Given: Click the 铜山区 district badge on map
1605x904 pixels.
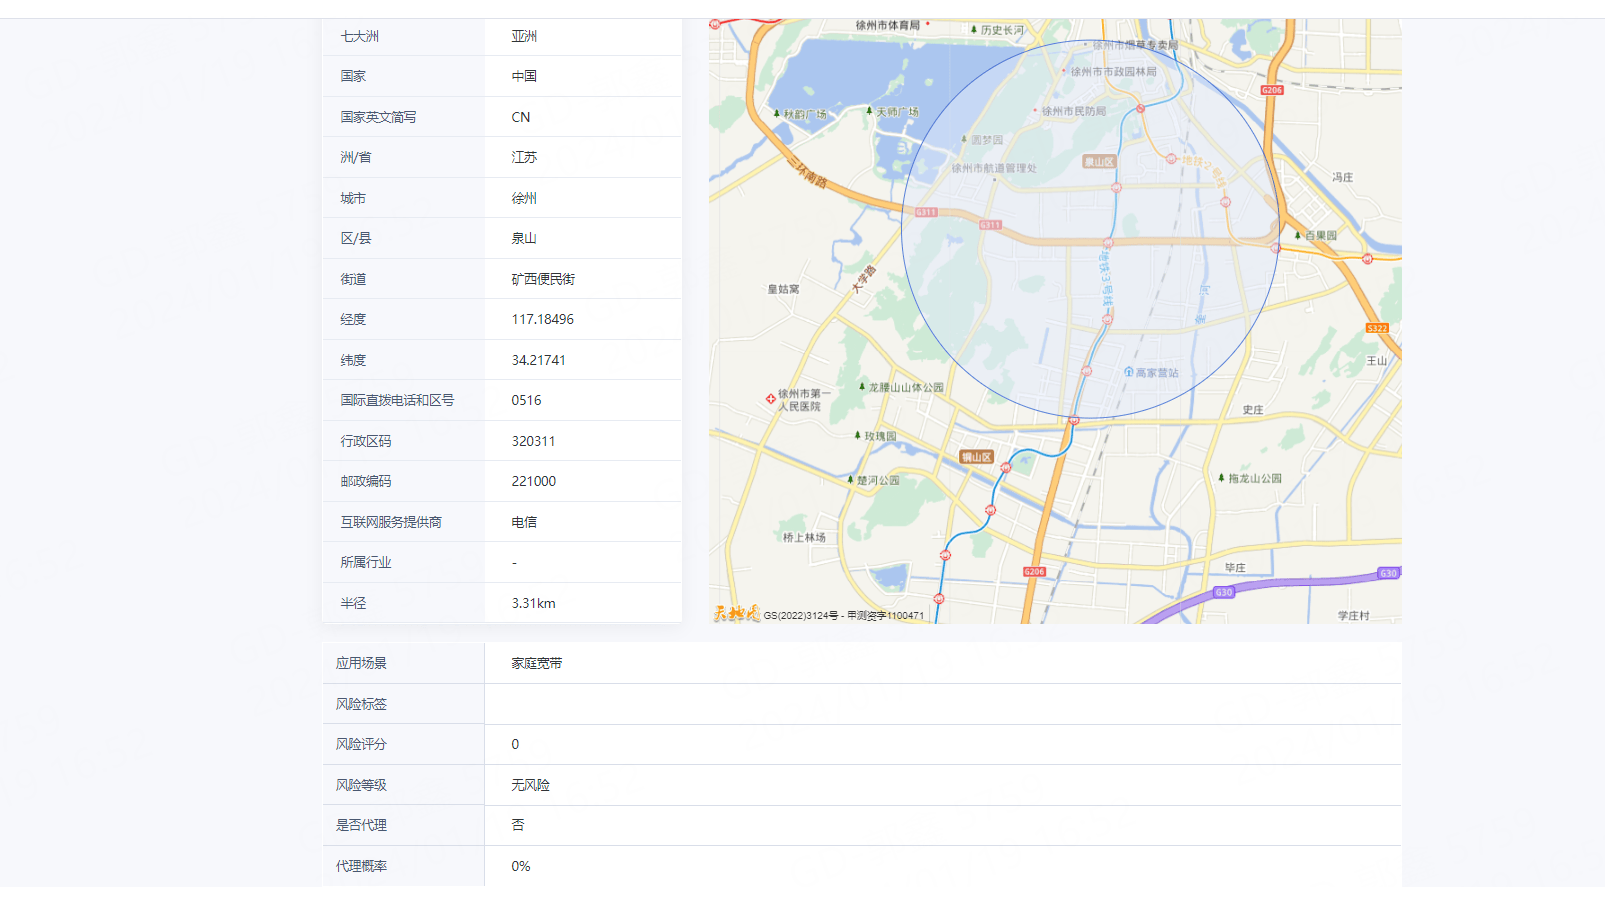Looking at the screenshot, I should coord(977,457).
